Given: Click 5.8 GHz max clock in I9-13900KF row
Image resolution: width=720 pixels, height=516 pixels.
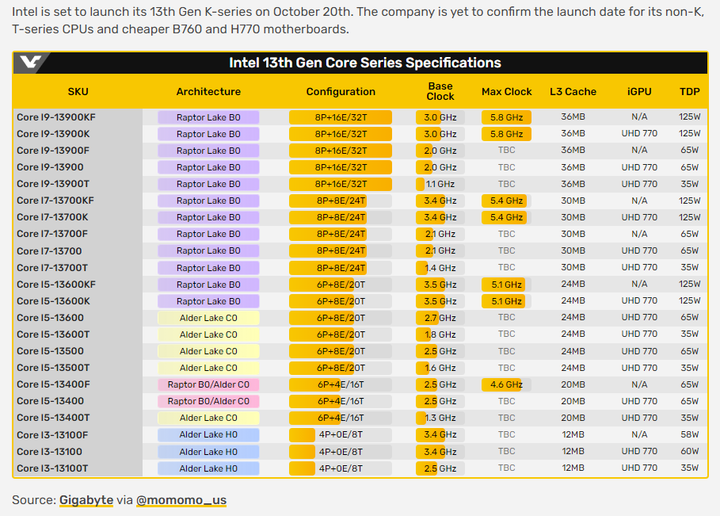Looking at the screenshot, I should coord(506,117).
